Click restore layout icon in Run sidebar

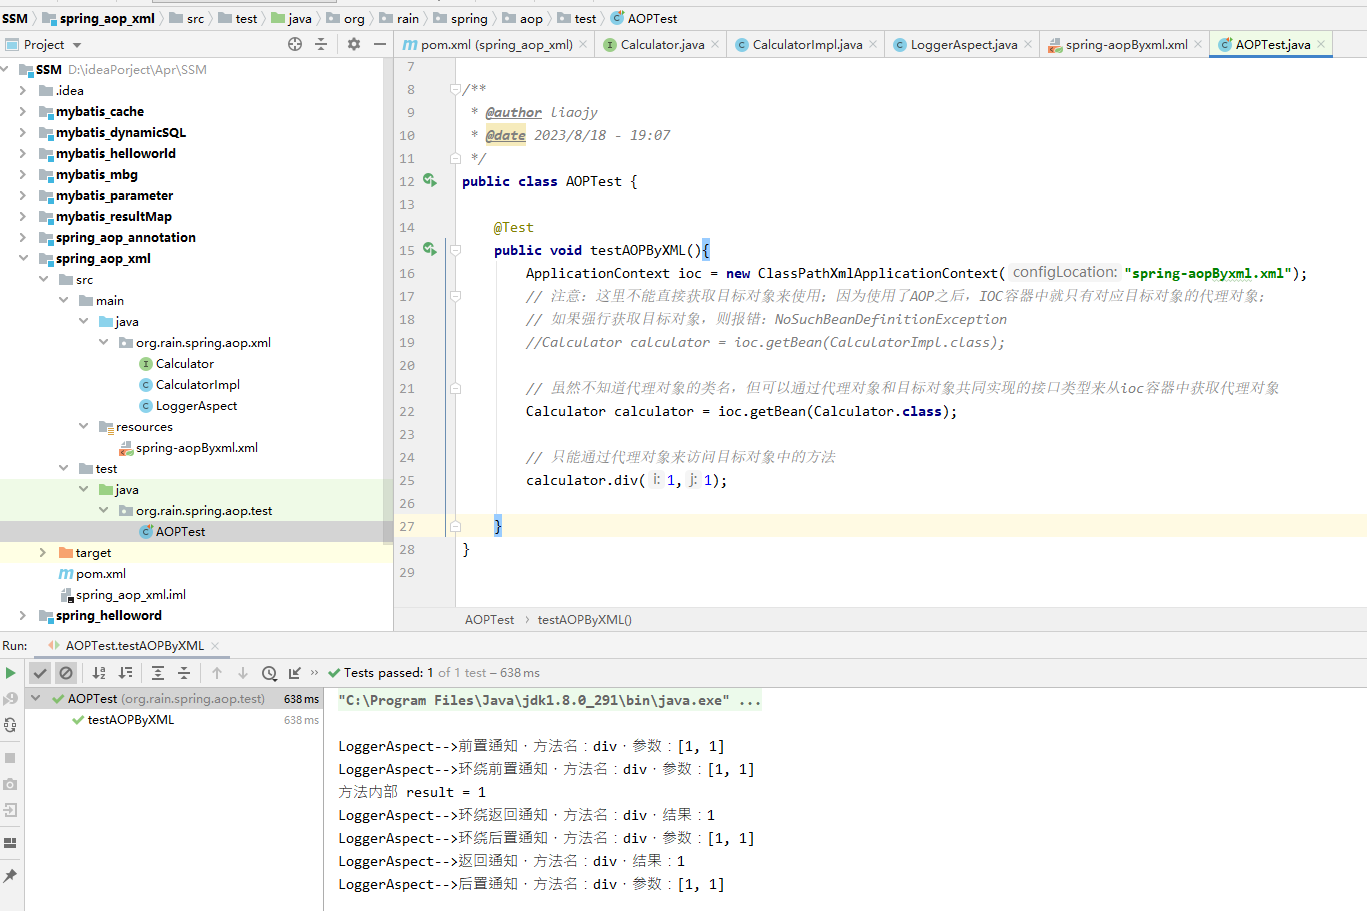[10, 843]
